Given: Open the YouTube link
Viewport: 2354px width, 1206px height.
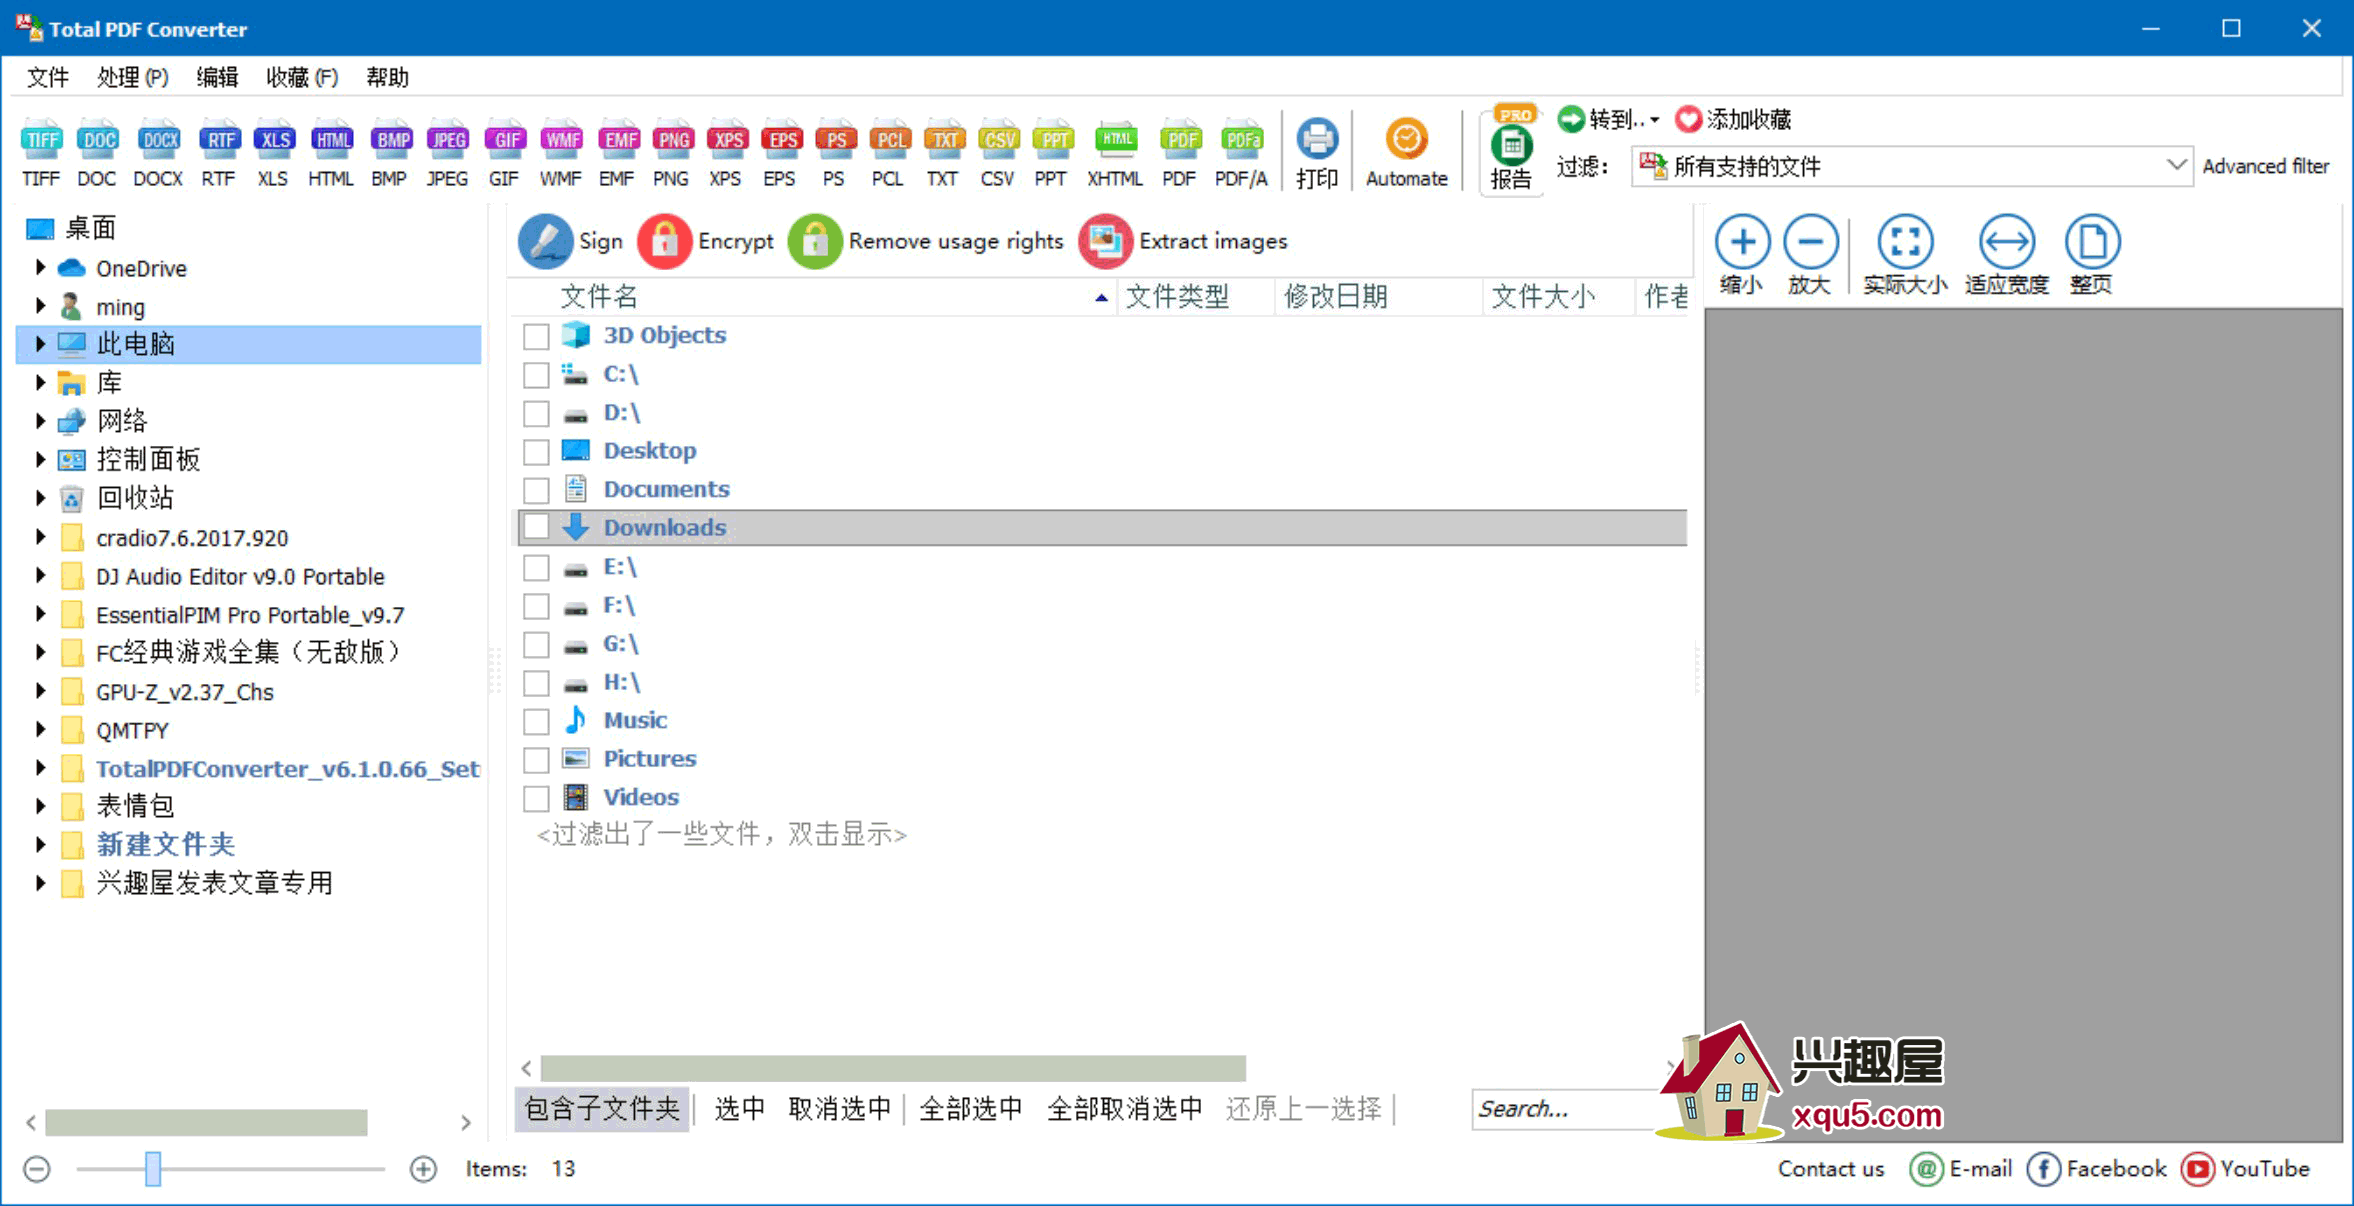Looking at the screenshot, I should tap(2246, 1169).
